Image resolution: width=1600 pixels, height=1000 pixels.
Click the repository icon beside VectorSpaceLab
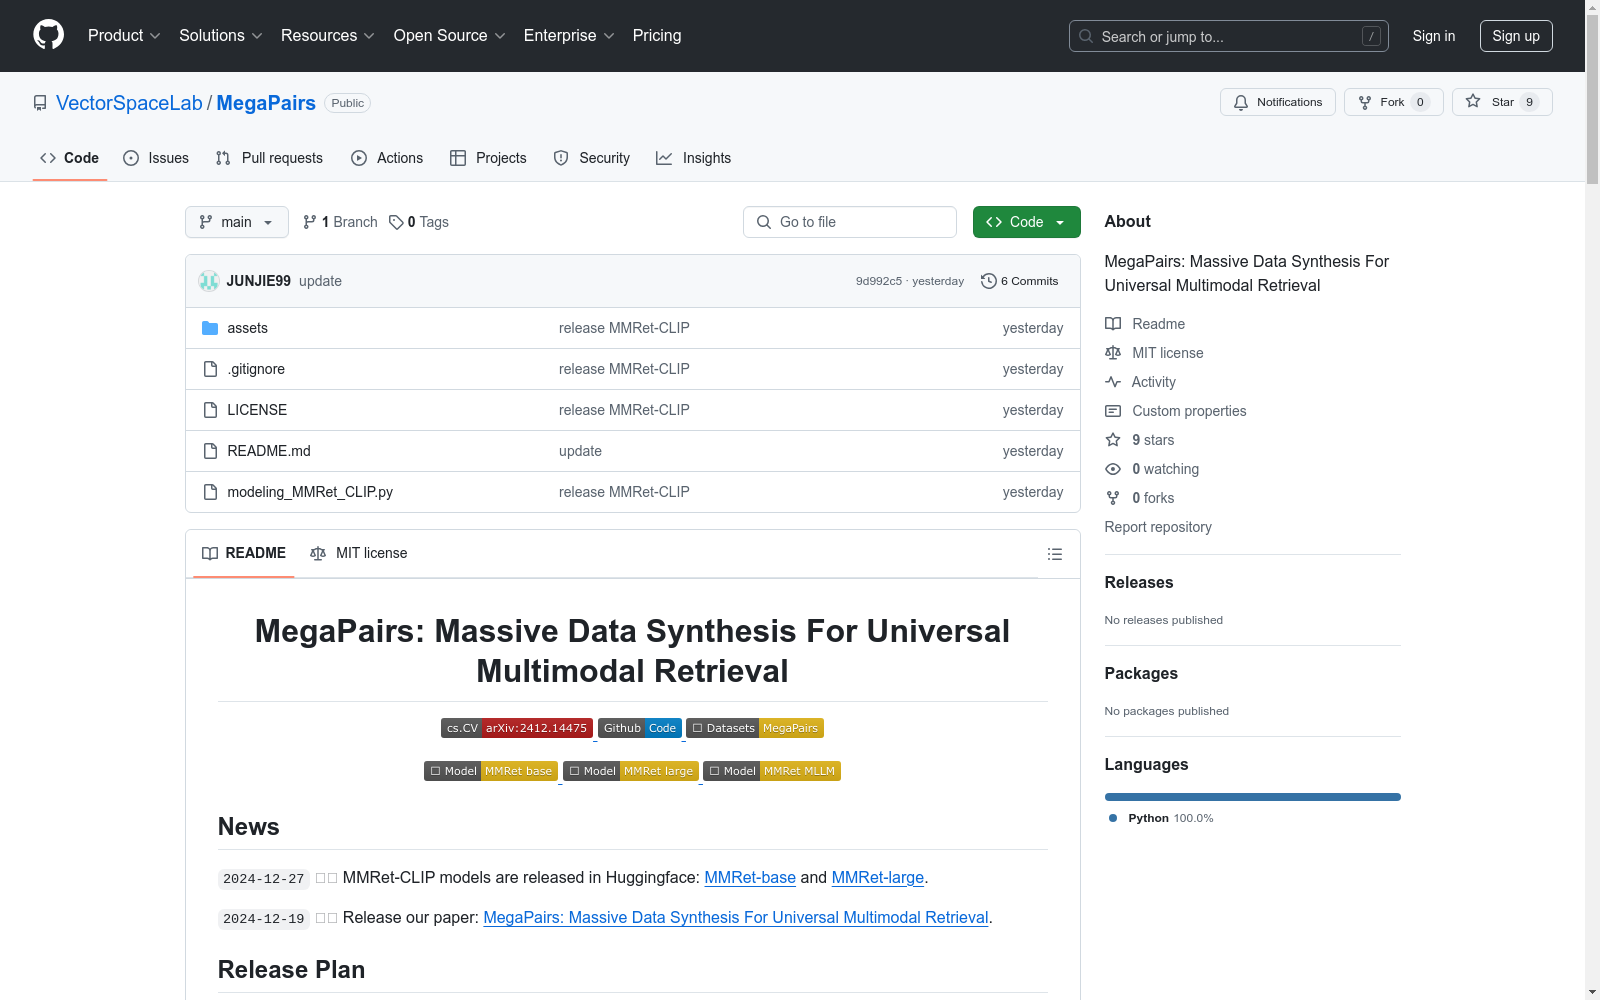(40, 103)
